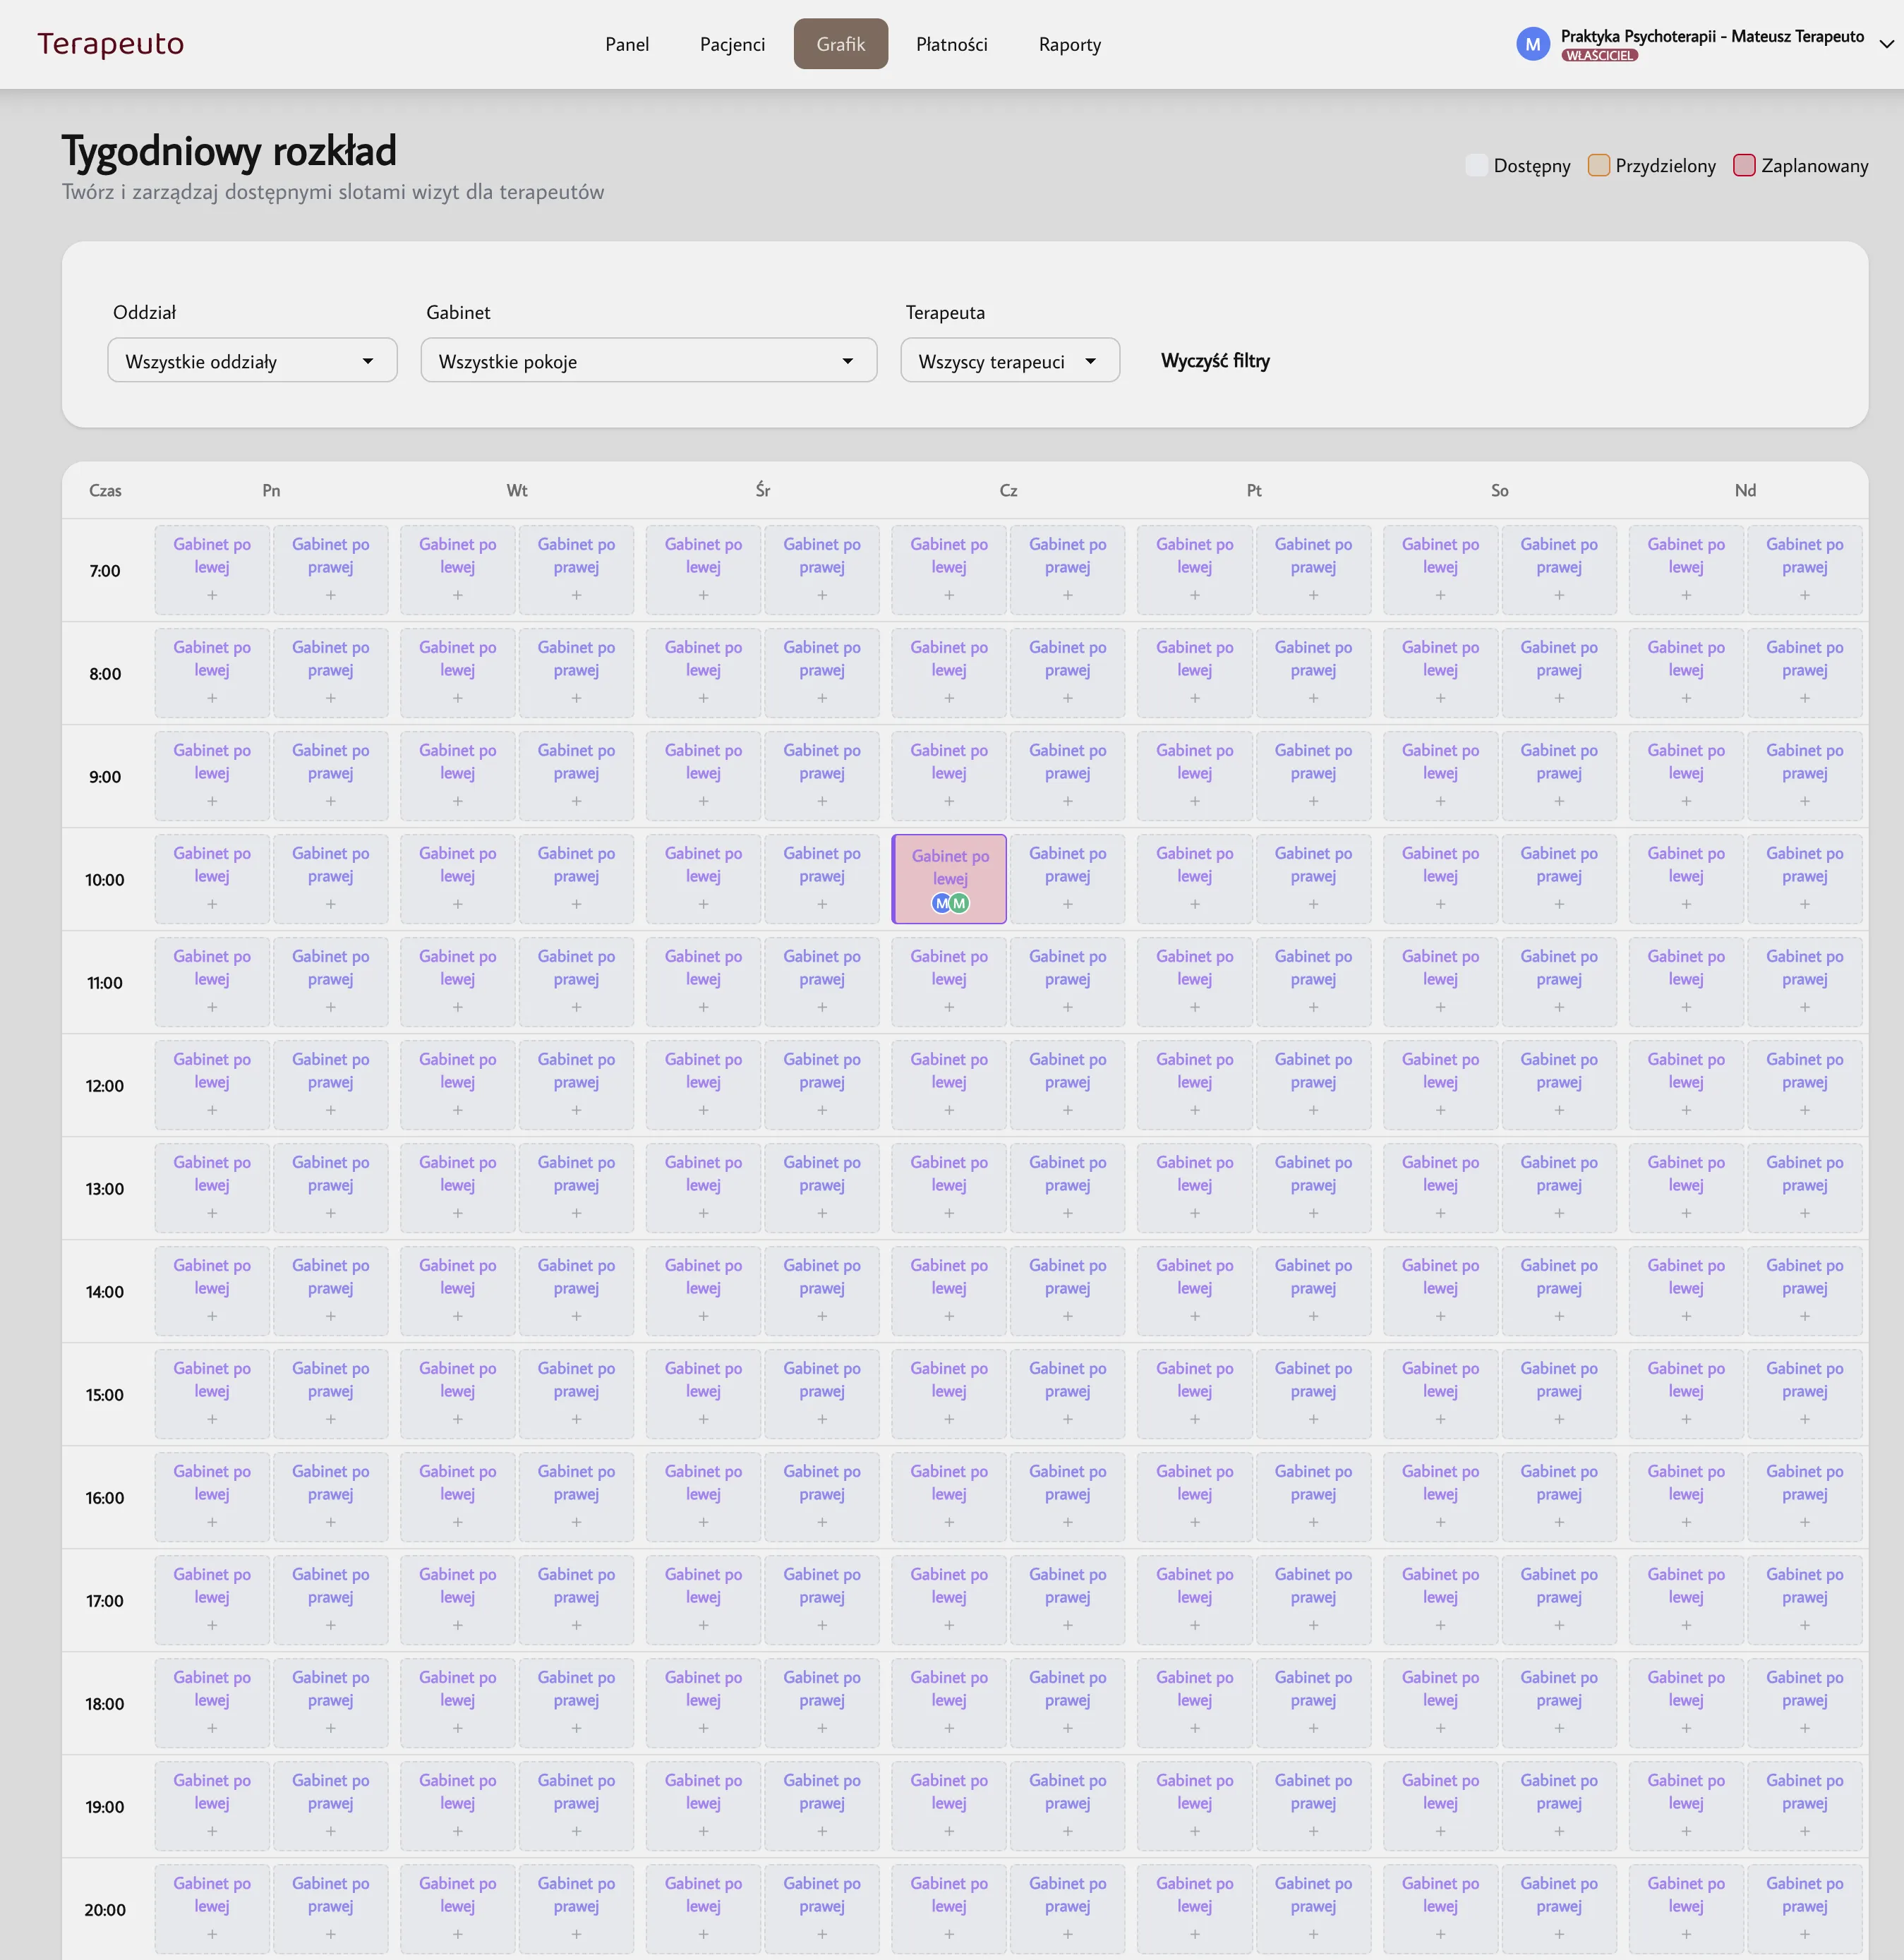Click the Nd day column header
Viewport: 1904px width, 1960px height.
pos(1745,490)
